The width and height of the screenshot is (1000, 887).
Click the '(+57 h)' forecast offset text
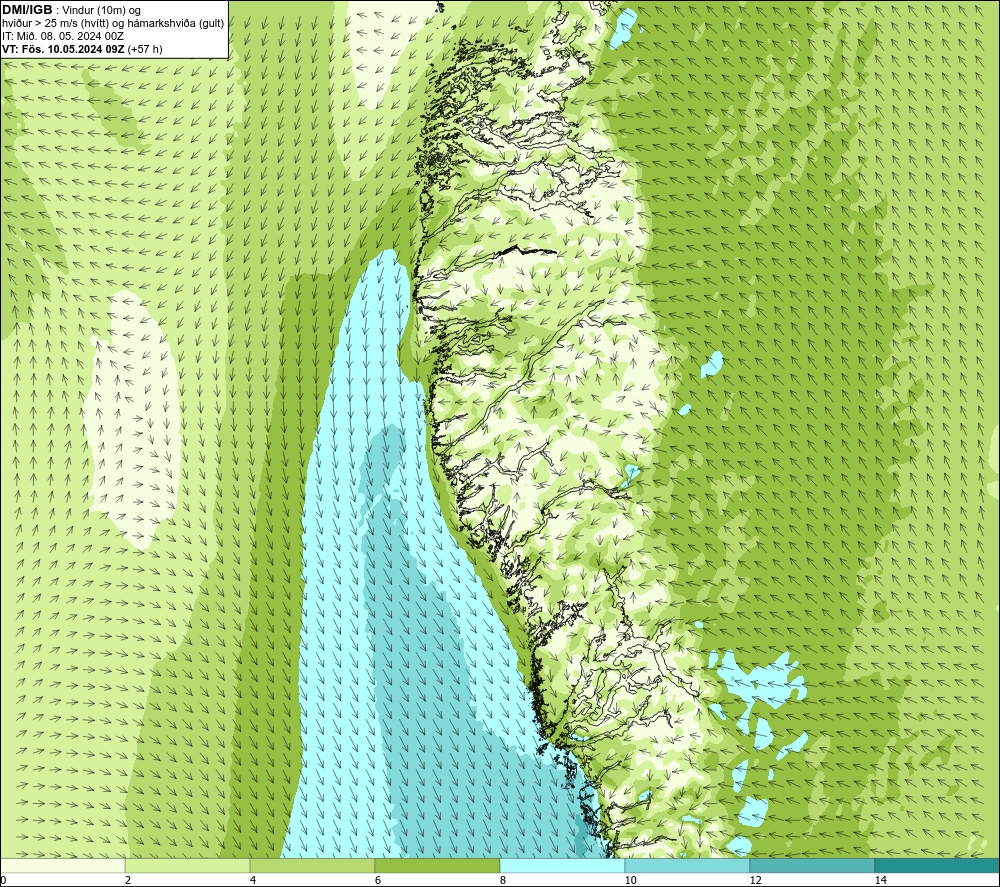145,49
